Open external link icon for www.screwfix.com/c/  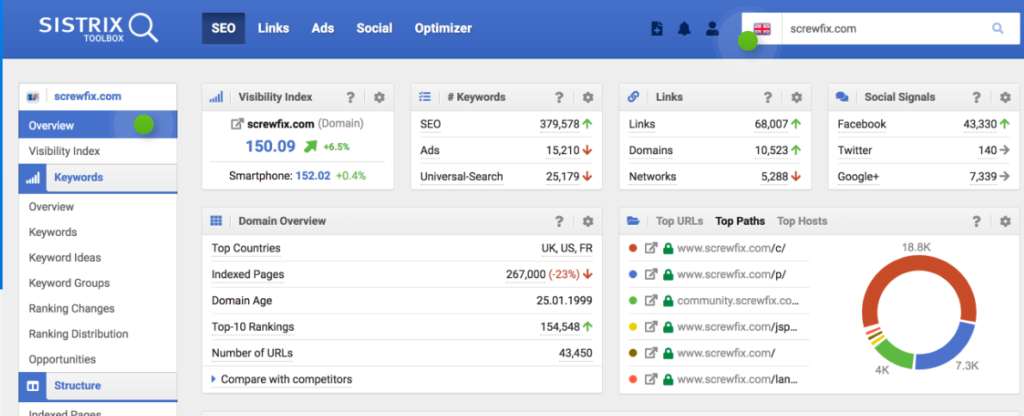pos(650,248)
